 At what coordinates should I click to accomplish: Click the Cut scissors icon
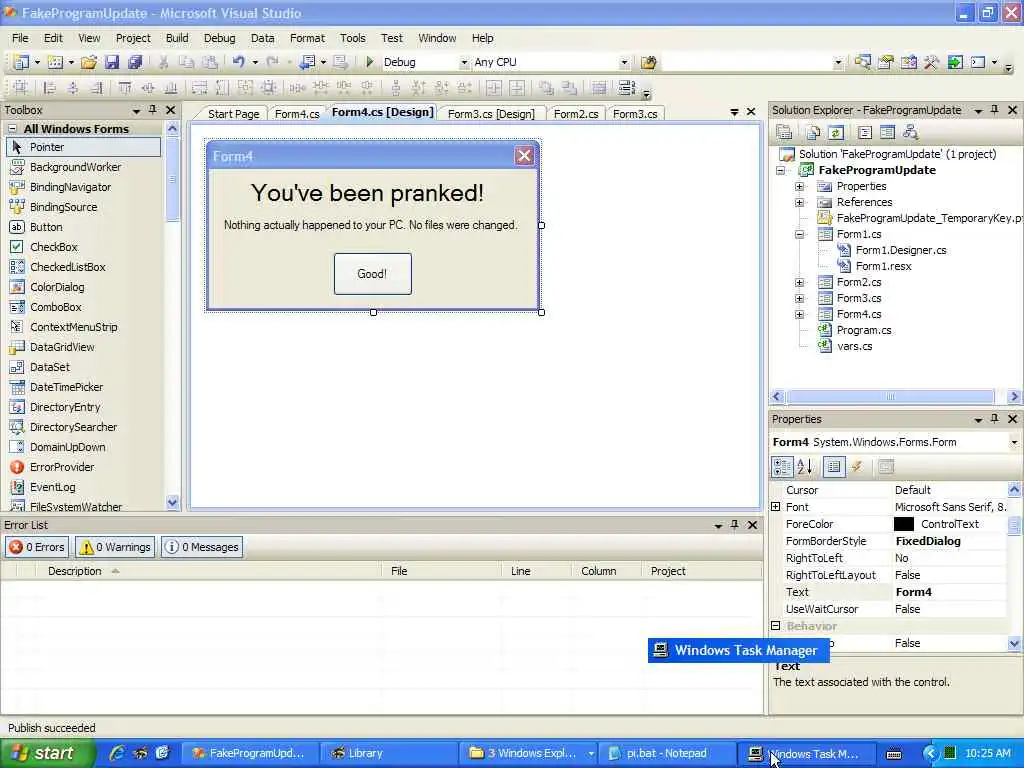point(164,62)
